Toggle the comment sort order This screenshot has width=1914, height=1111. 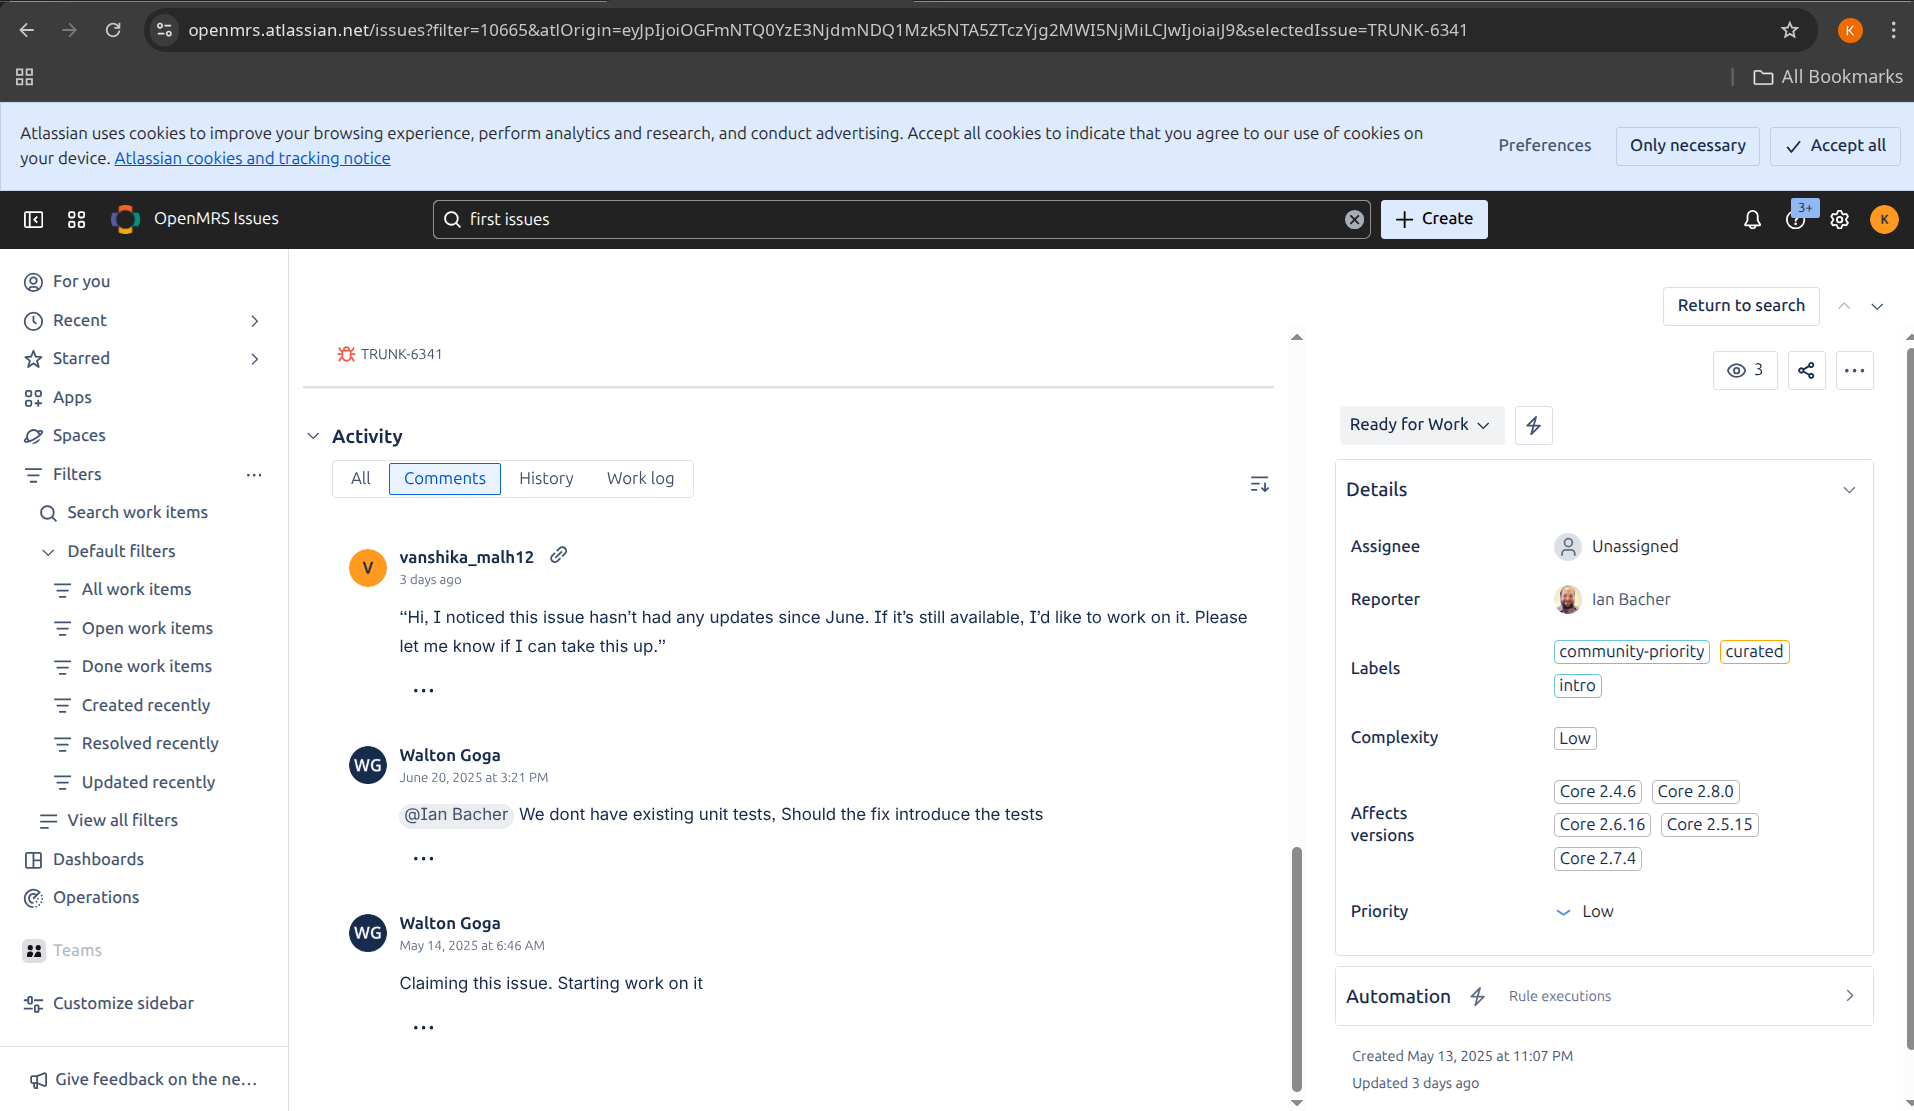(x=1259, y=484)
